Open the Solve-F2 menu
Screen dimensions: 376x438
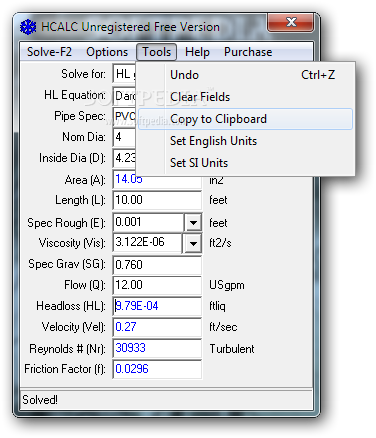pyautogui.click(x=49, y=52)
